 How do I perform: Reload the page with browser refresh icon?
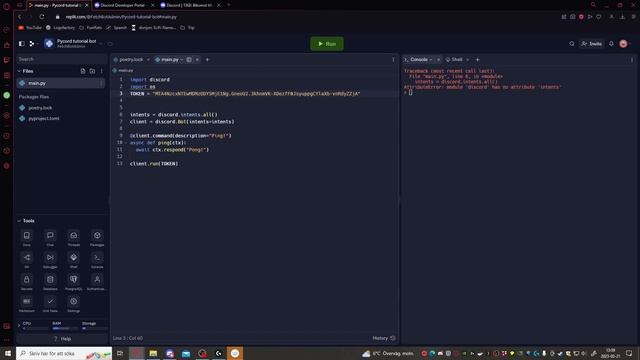(42, 17)
